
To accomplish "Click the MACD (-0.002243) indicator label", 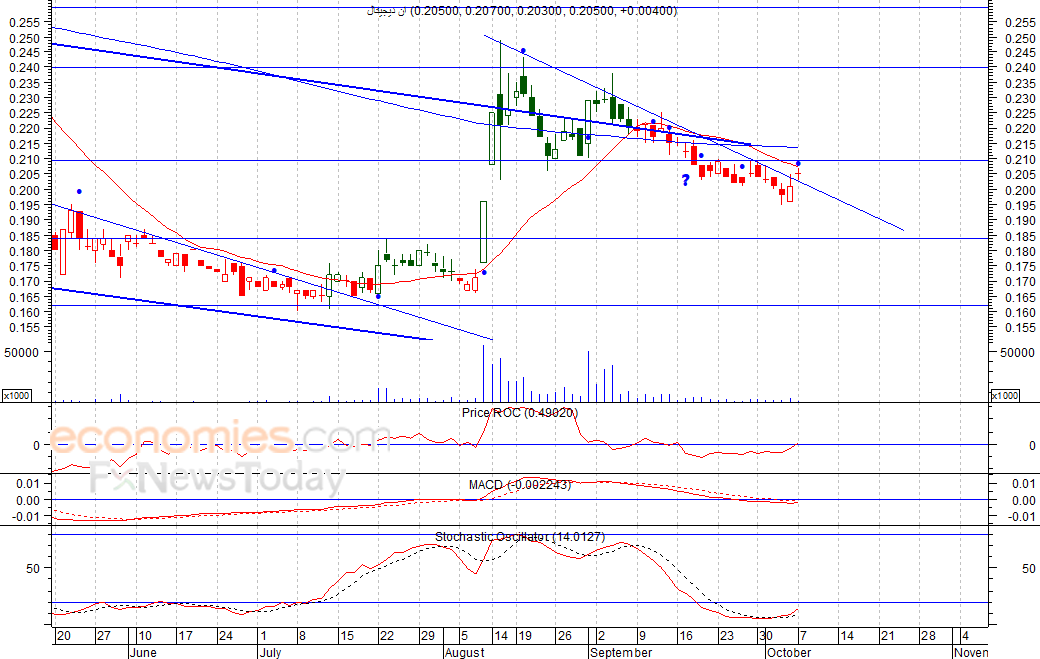I will [519, 485].
